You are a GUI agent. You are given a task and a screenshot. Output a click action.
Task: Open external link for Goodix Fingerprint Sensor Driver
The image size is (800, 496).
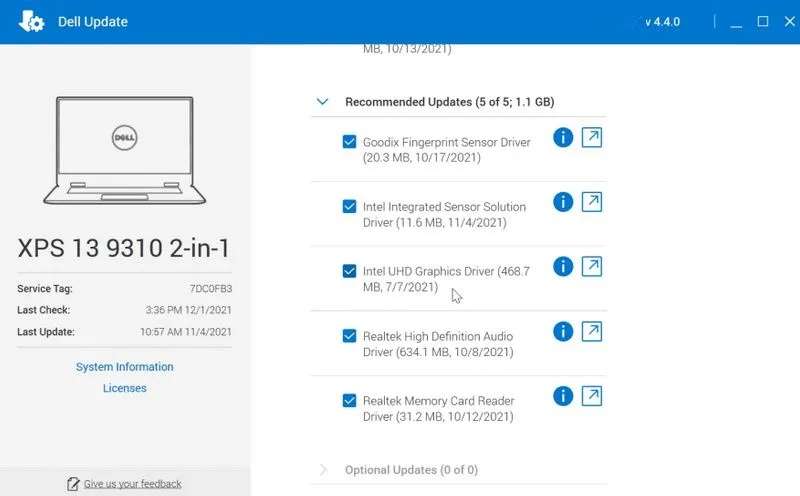click(x=592, y=137)
